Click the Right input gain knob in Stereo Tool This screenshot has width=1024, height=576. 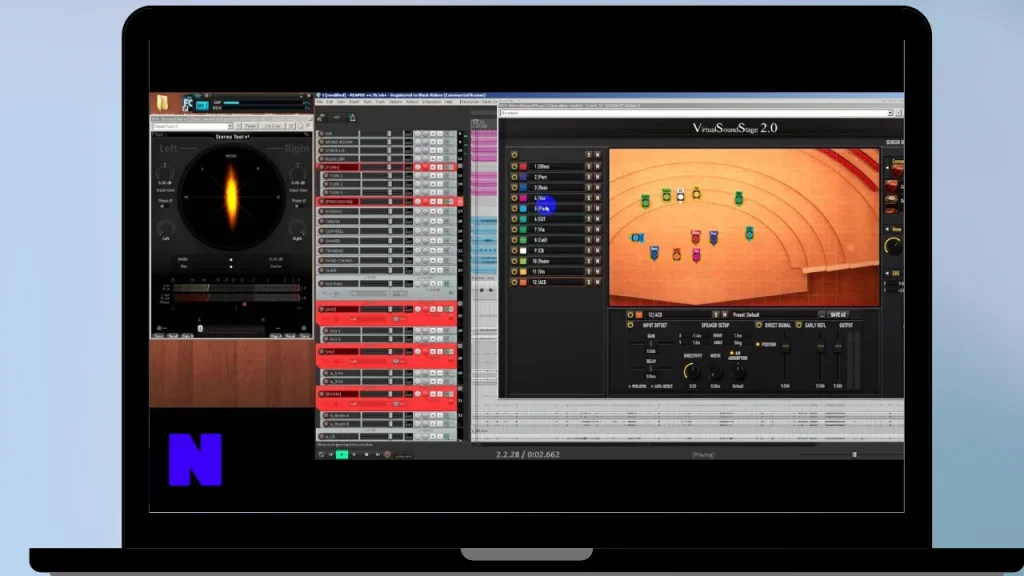click(298, 172)
